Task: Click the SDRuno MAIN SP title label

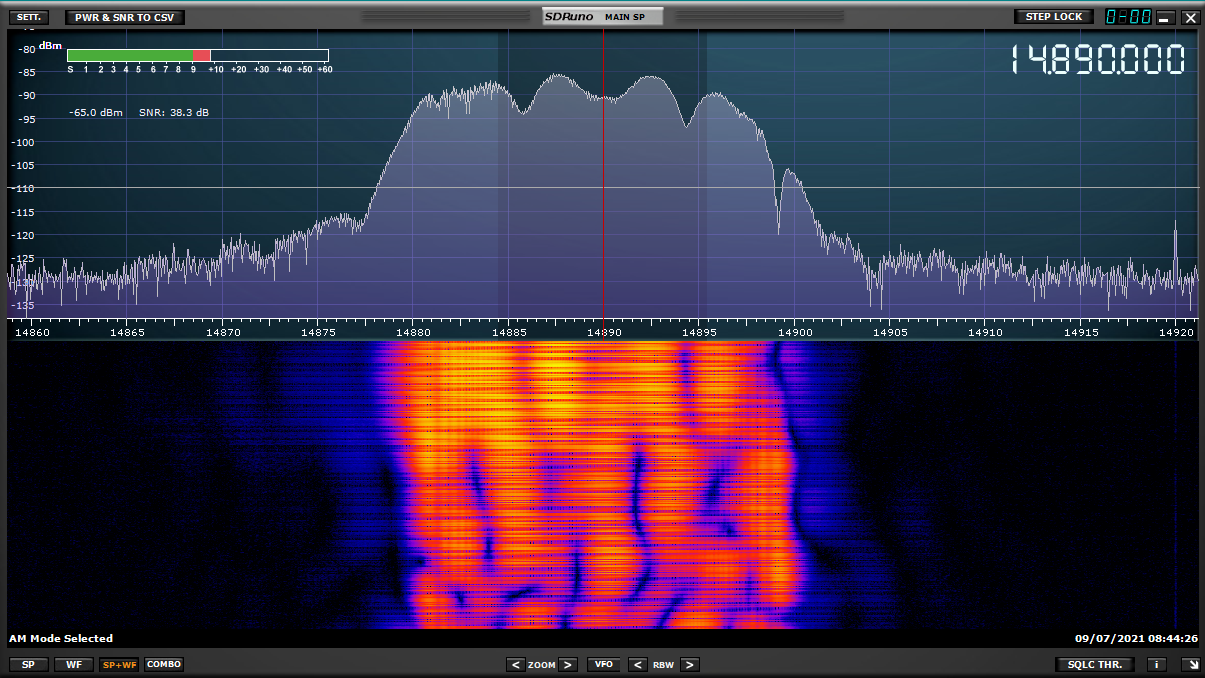Action: pos(602,17)
